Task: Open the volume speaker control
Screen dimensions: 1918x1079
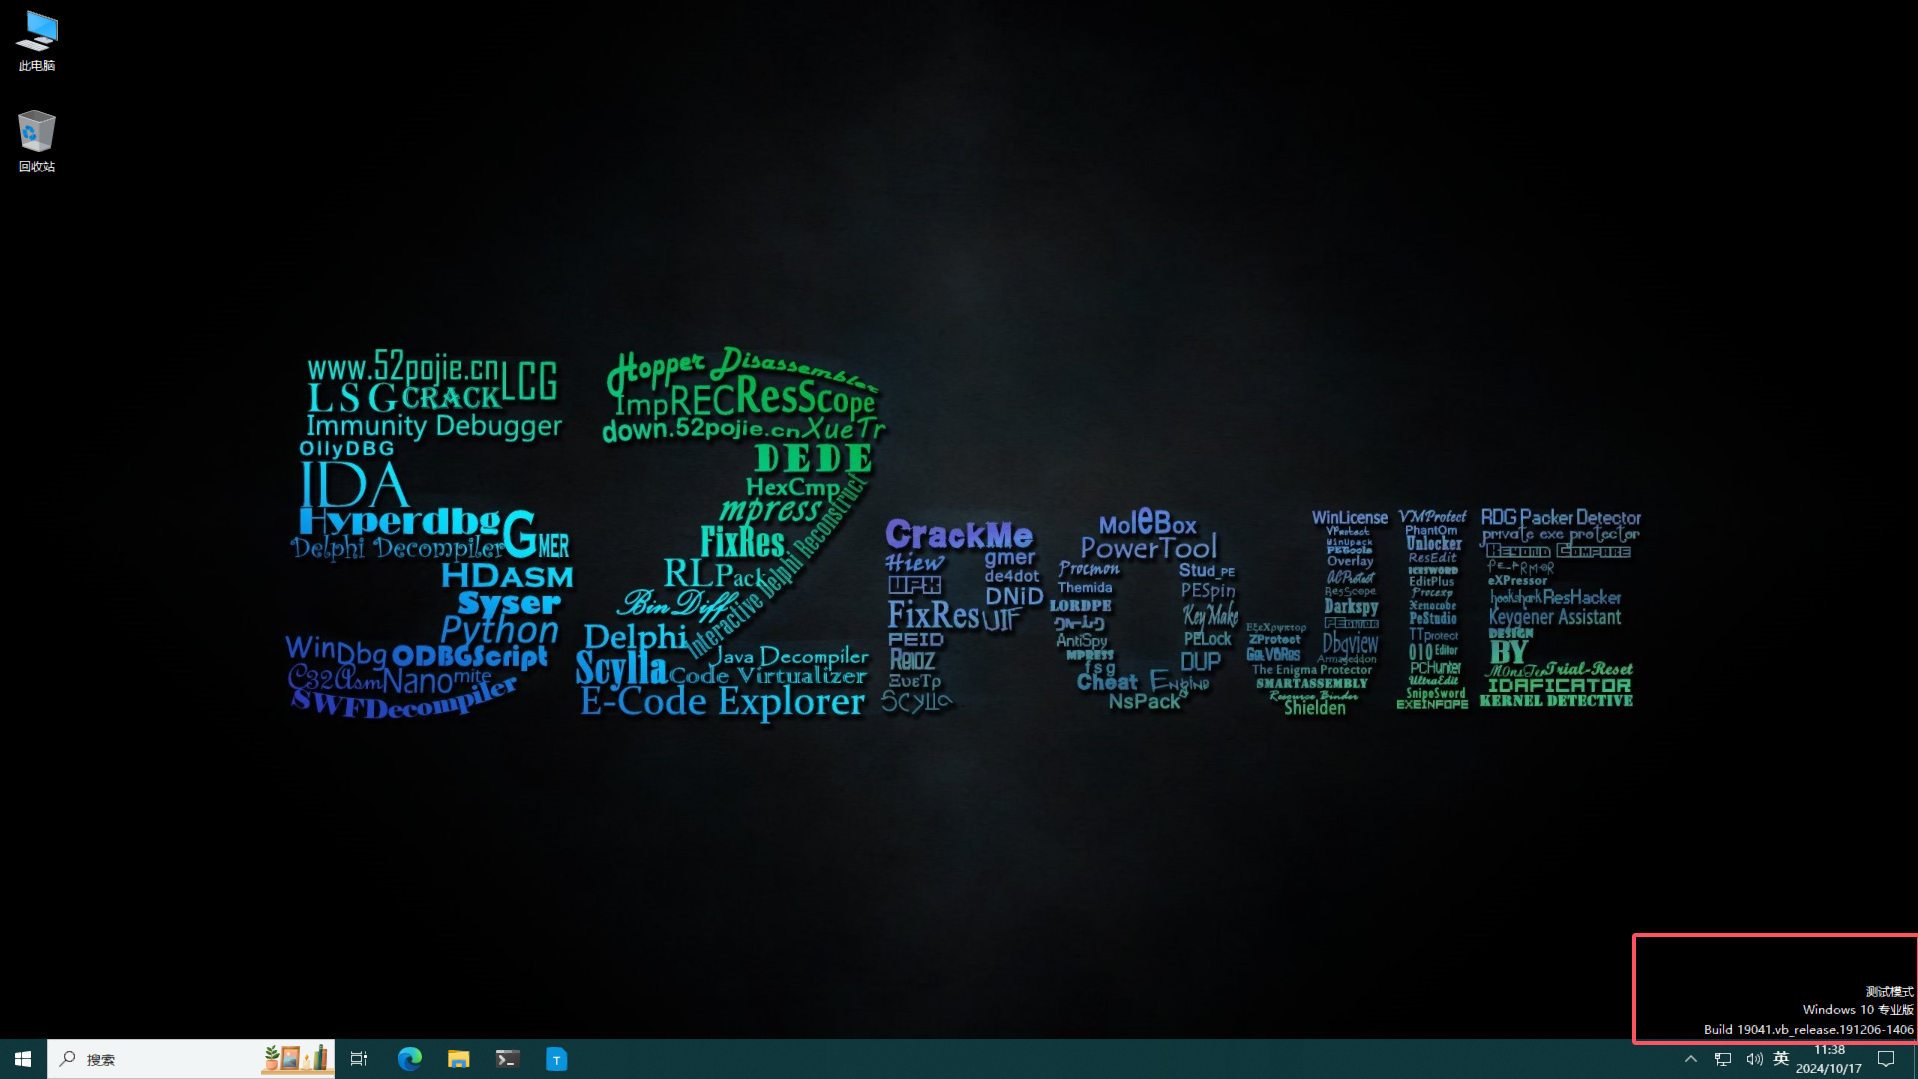Action: click(1754, 1059)
